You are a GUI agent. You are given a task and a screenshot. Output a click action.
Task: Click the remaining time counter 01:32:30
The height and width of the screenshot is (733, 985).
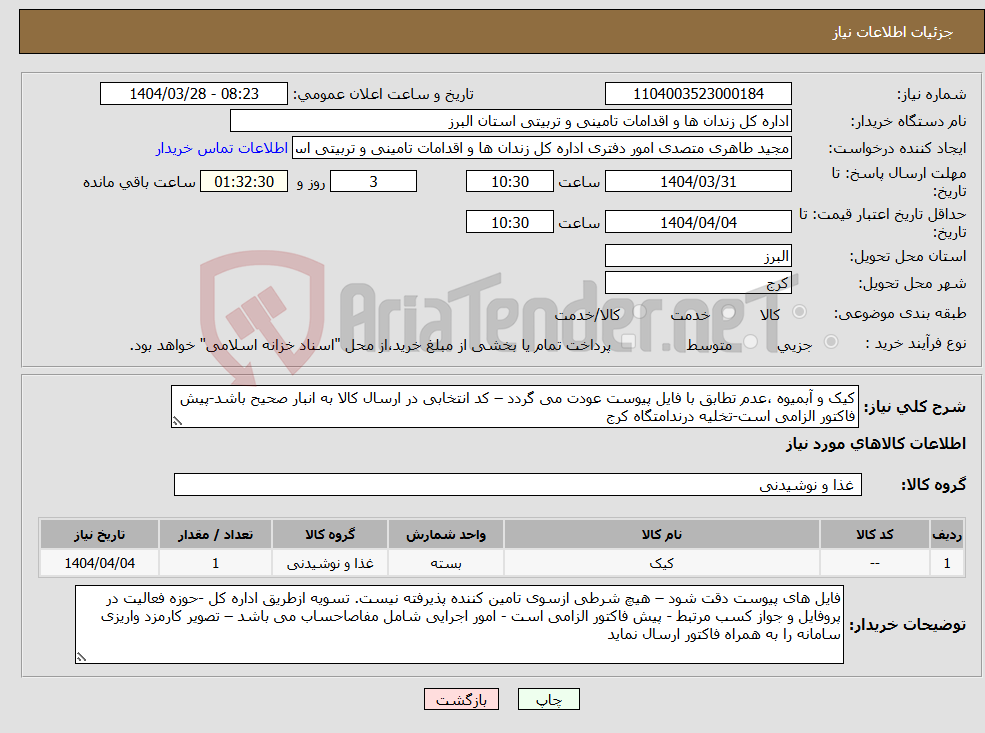coord(244,182)
